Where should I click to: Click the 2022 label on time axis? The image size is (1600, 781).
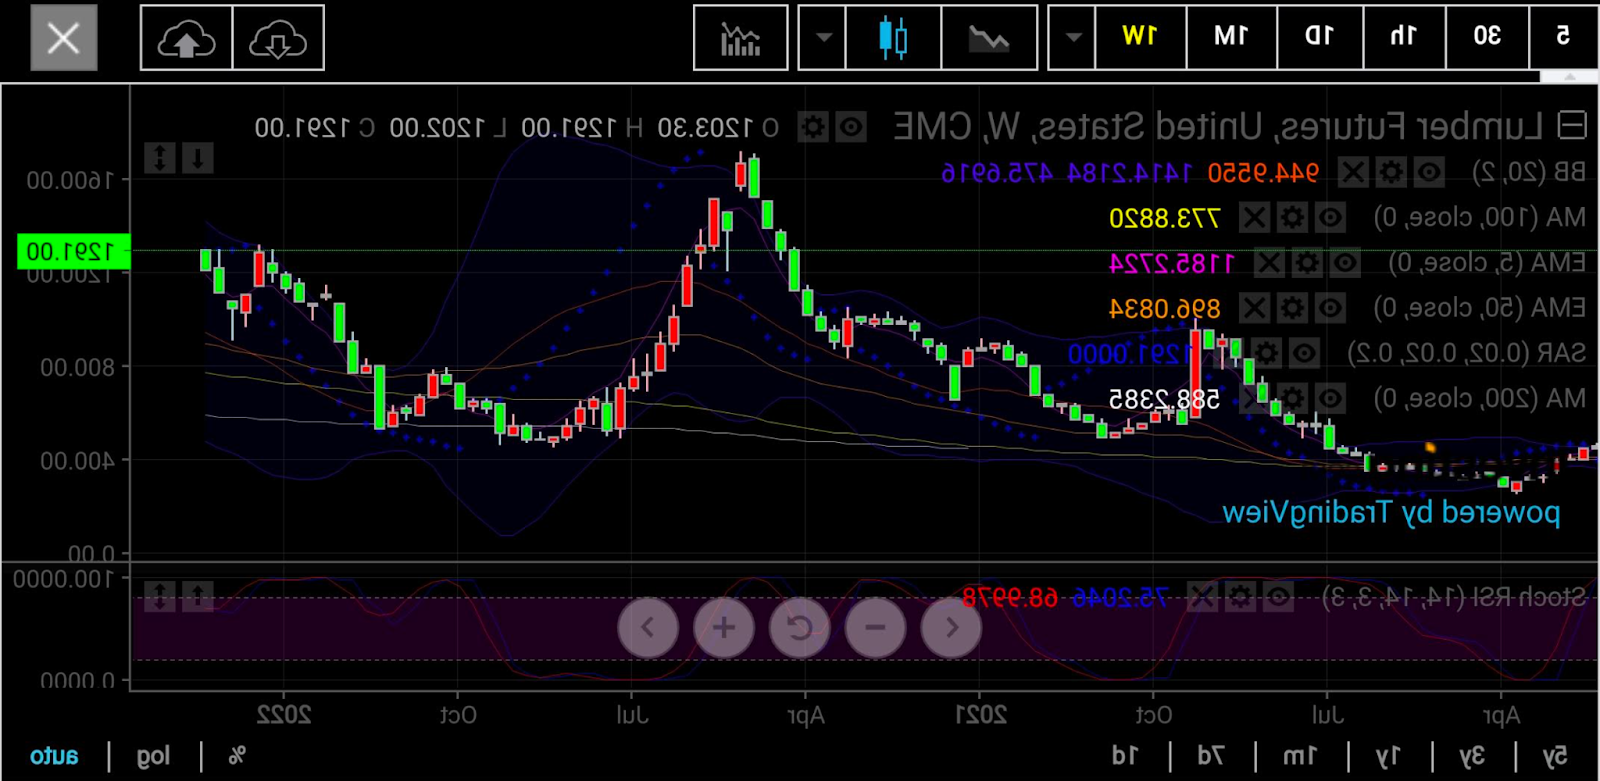point(284,715)
